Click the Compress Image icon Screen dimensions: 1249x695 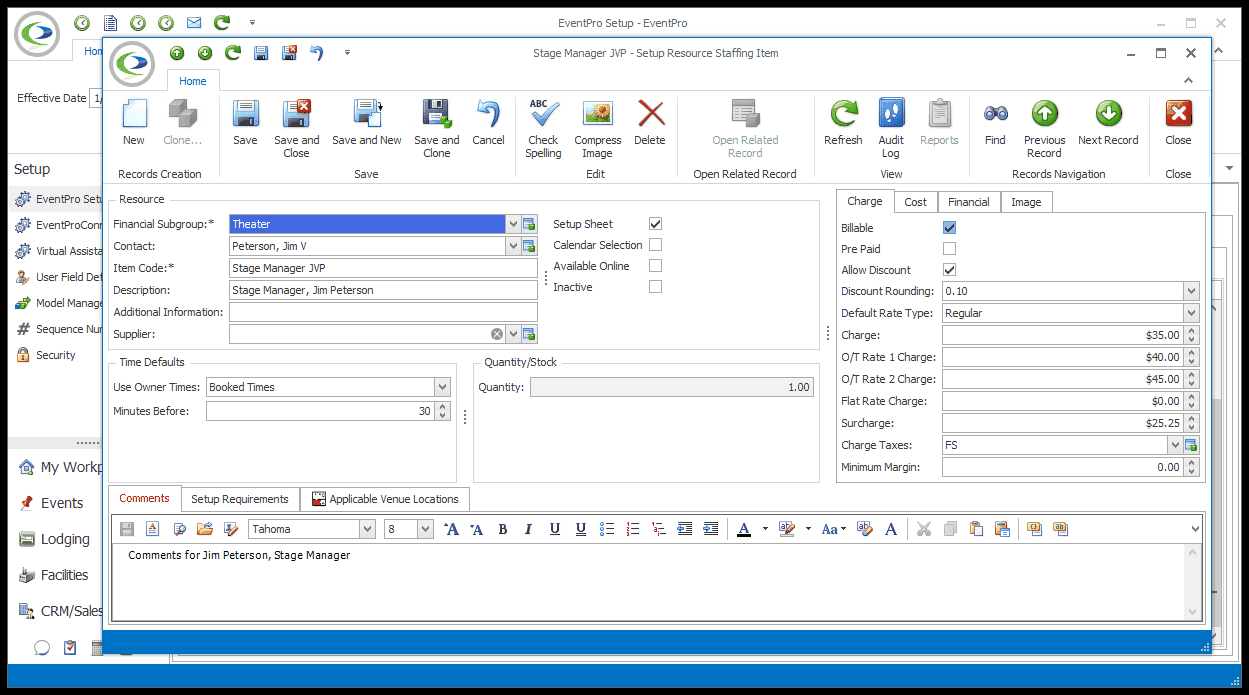tap(597, 114)
